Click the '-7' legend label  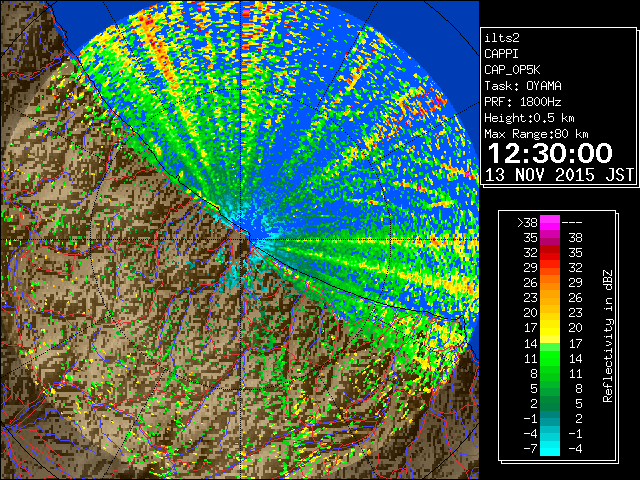(530, 449)
